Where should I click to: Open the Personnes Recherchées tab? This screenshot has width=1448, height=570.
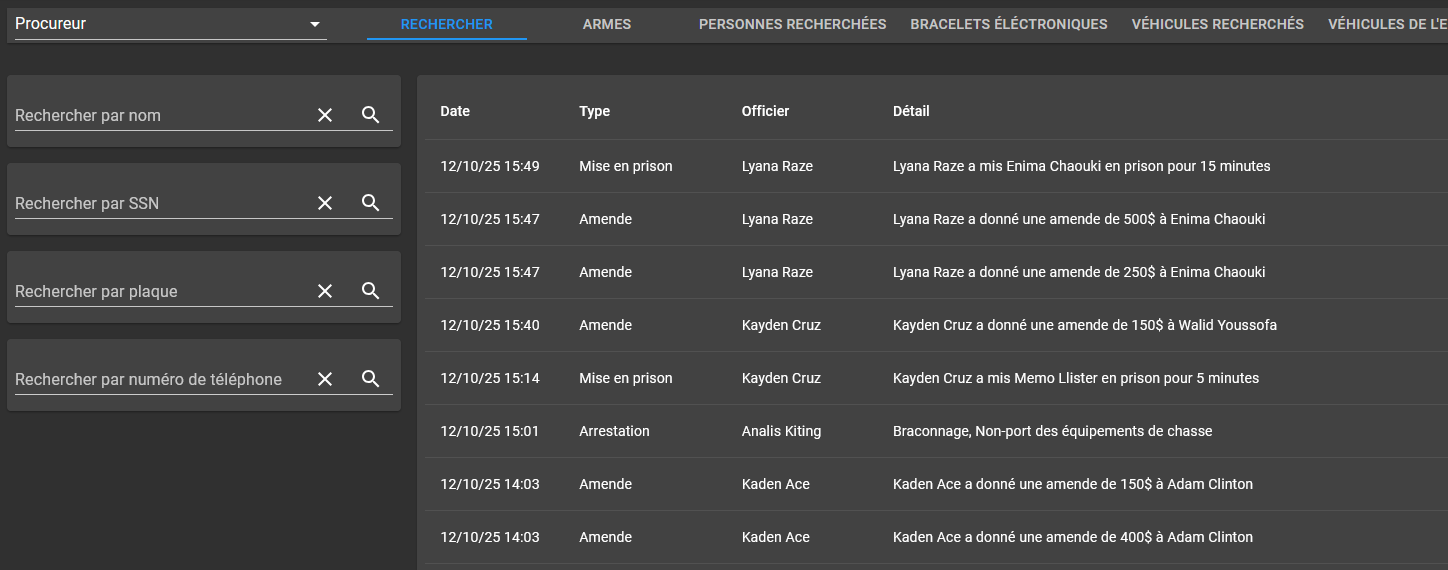(x=792, y=24)
